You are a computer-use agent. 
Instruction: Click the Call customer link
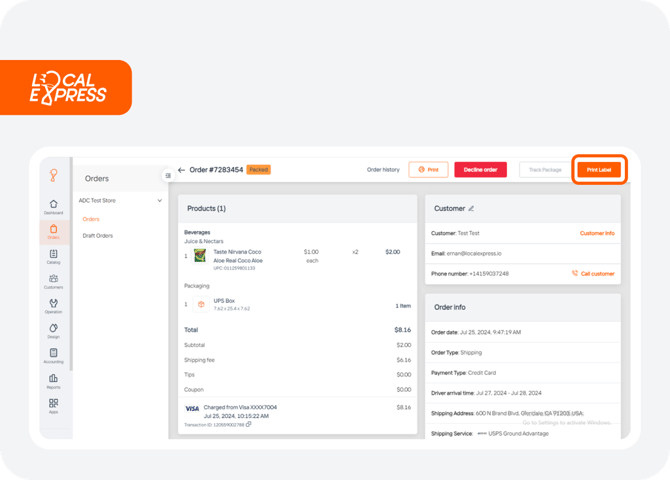point(594,274)
